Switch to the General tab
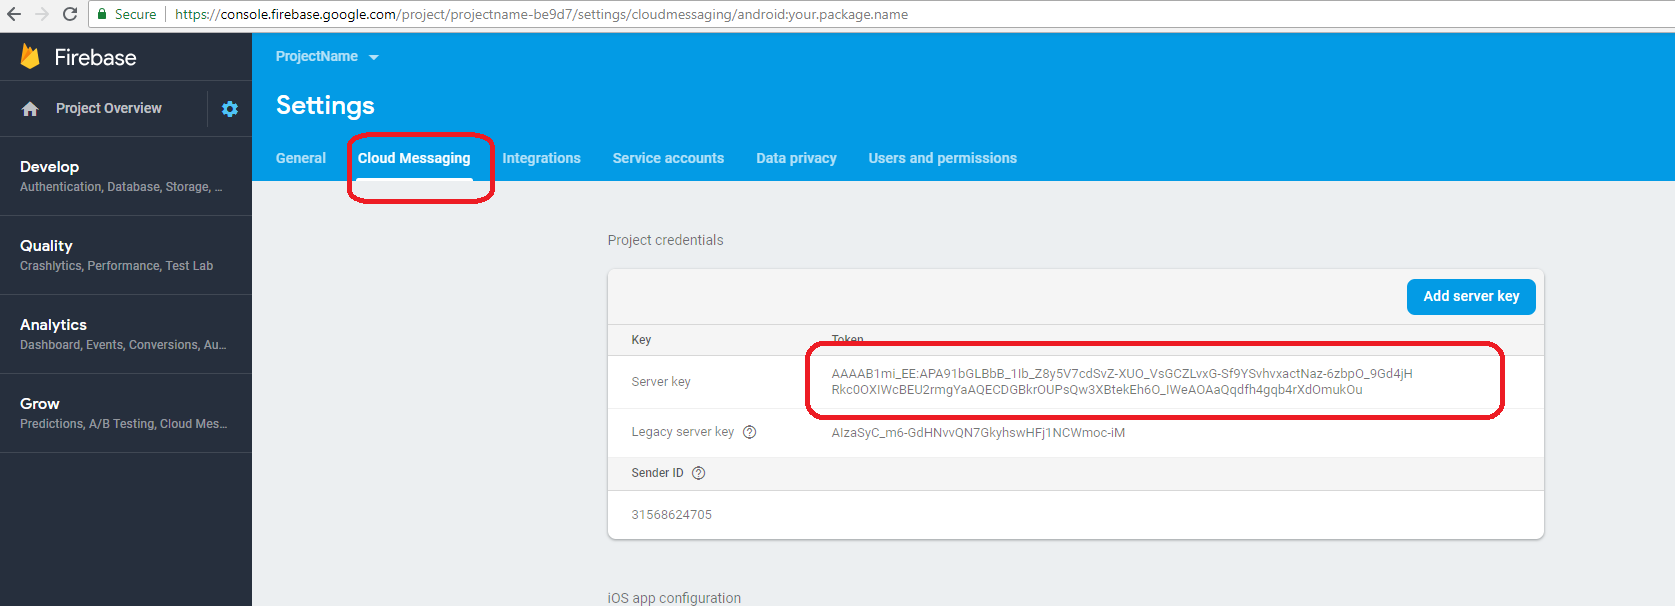This screenshot has height=606, width=1675. pos(301,158)
